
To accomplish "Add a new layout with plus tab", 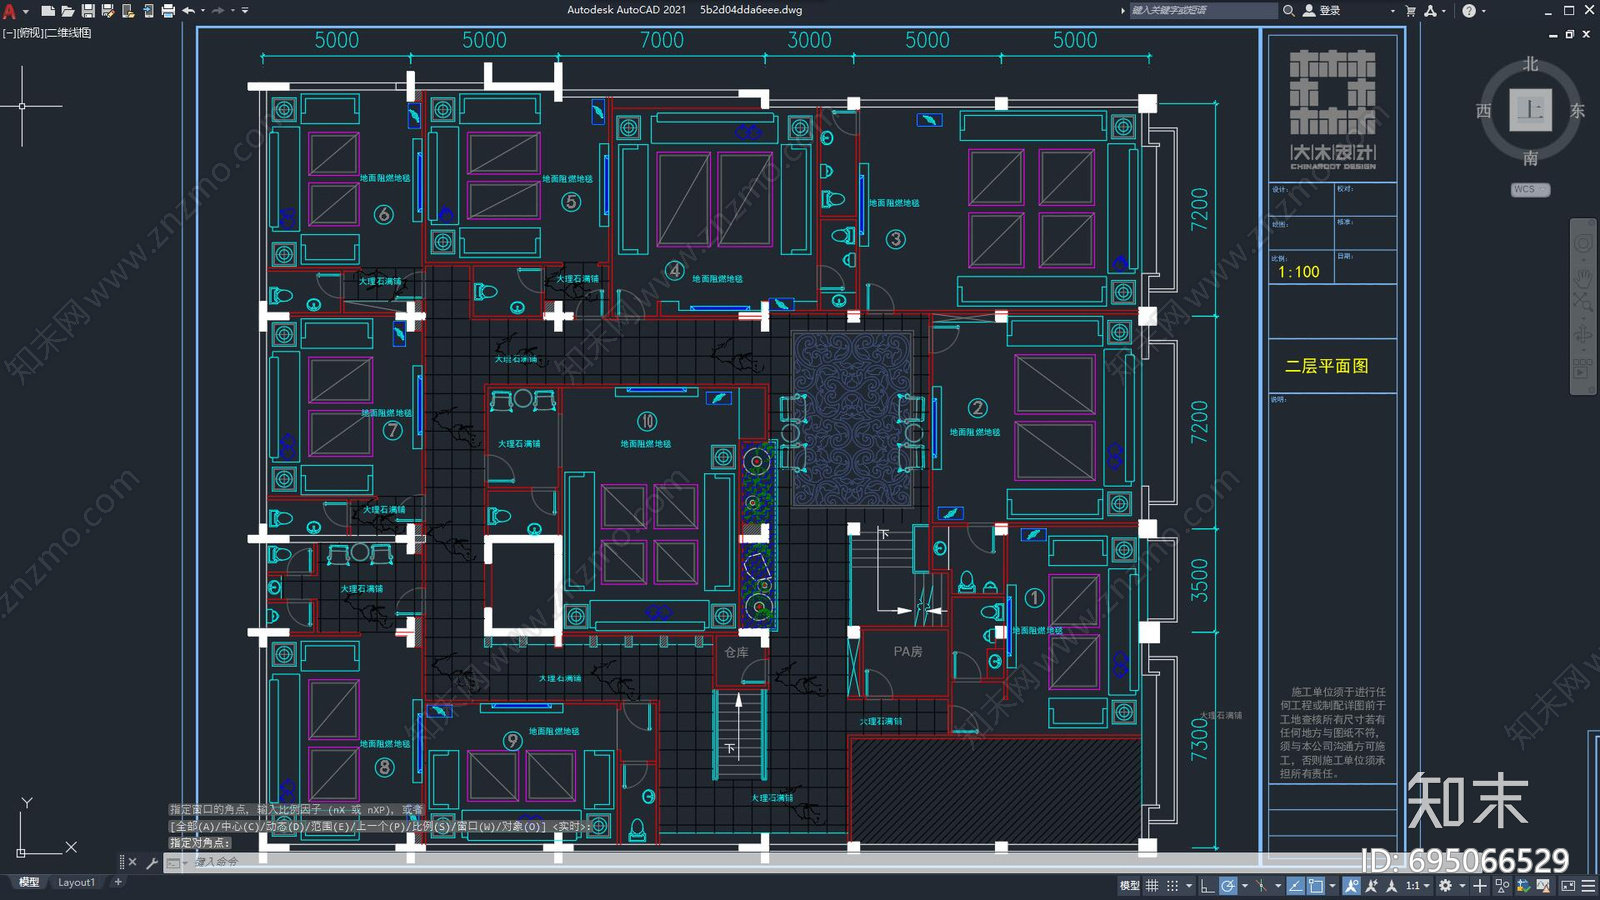I will 118,882.
